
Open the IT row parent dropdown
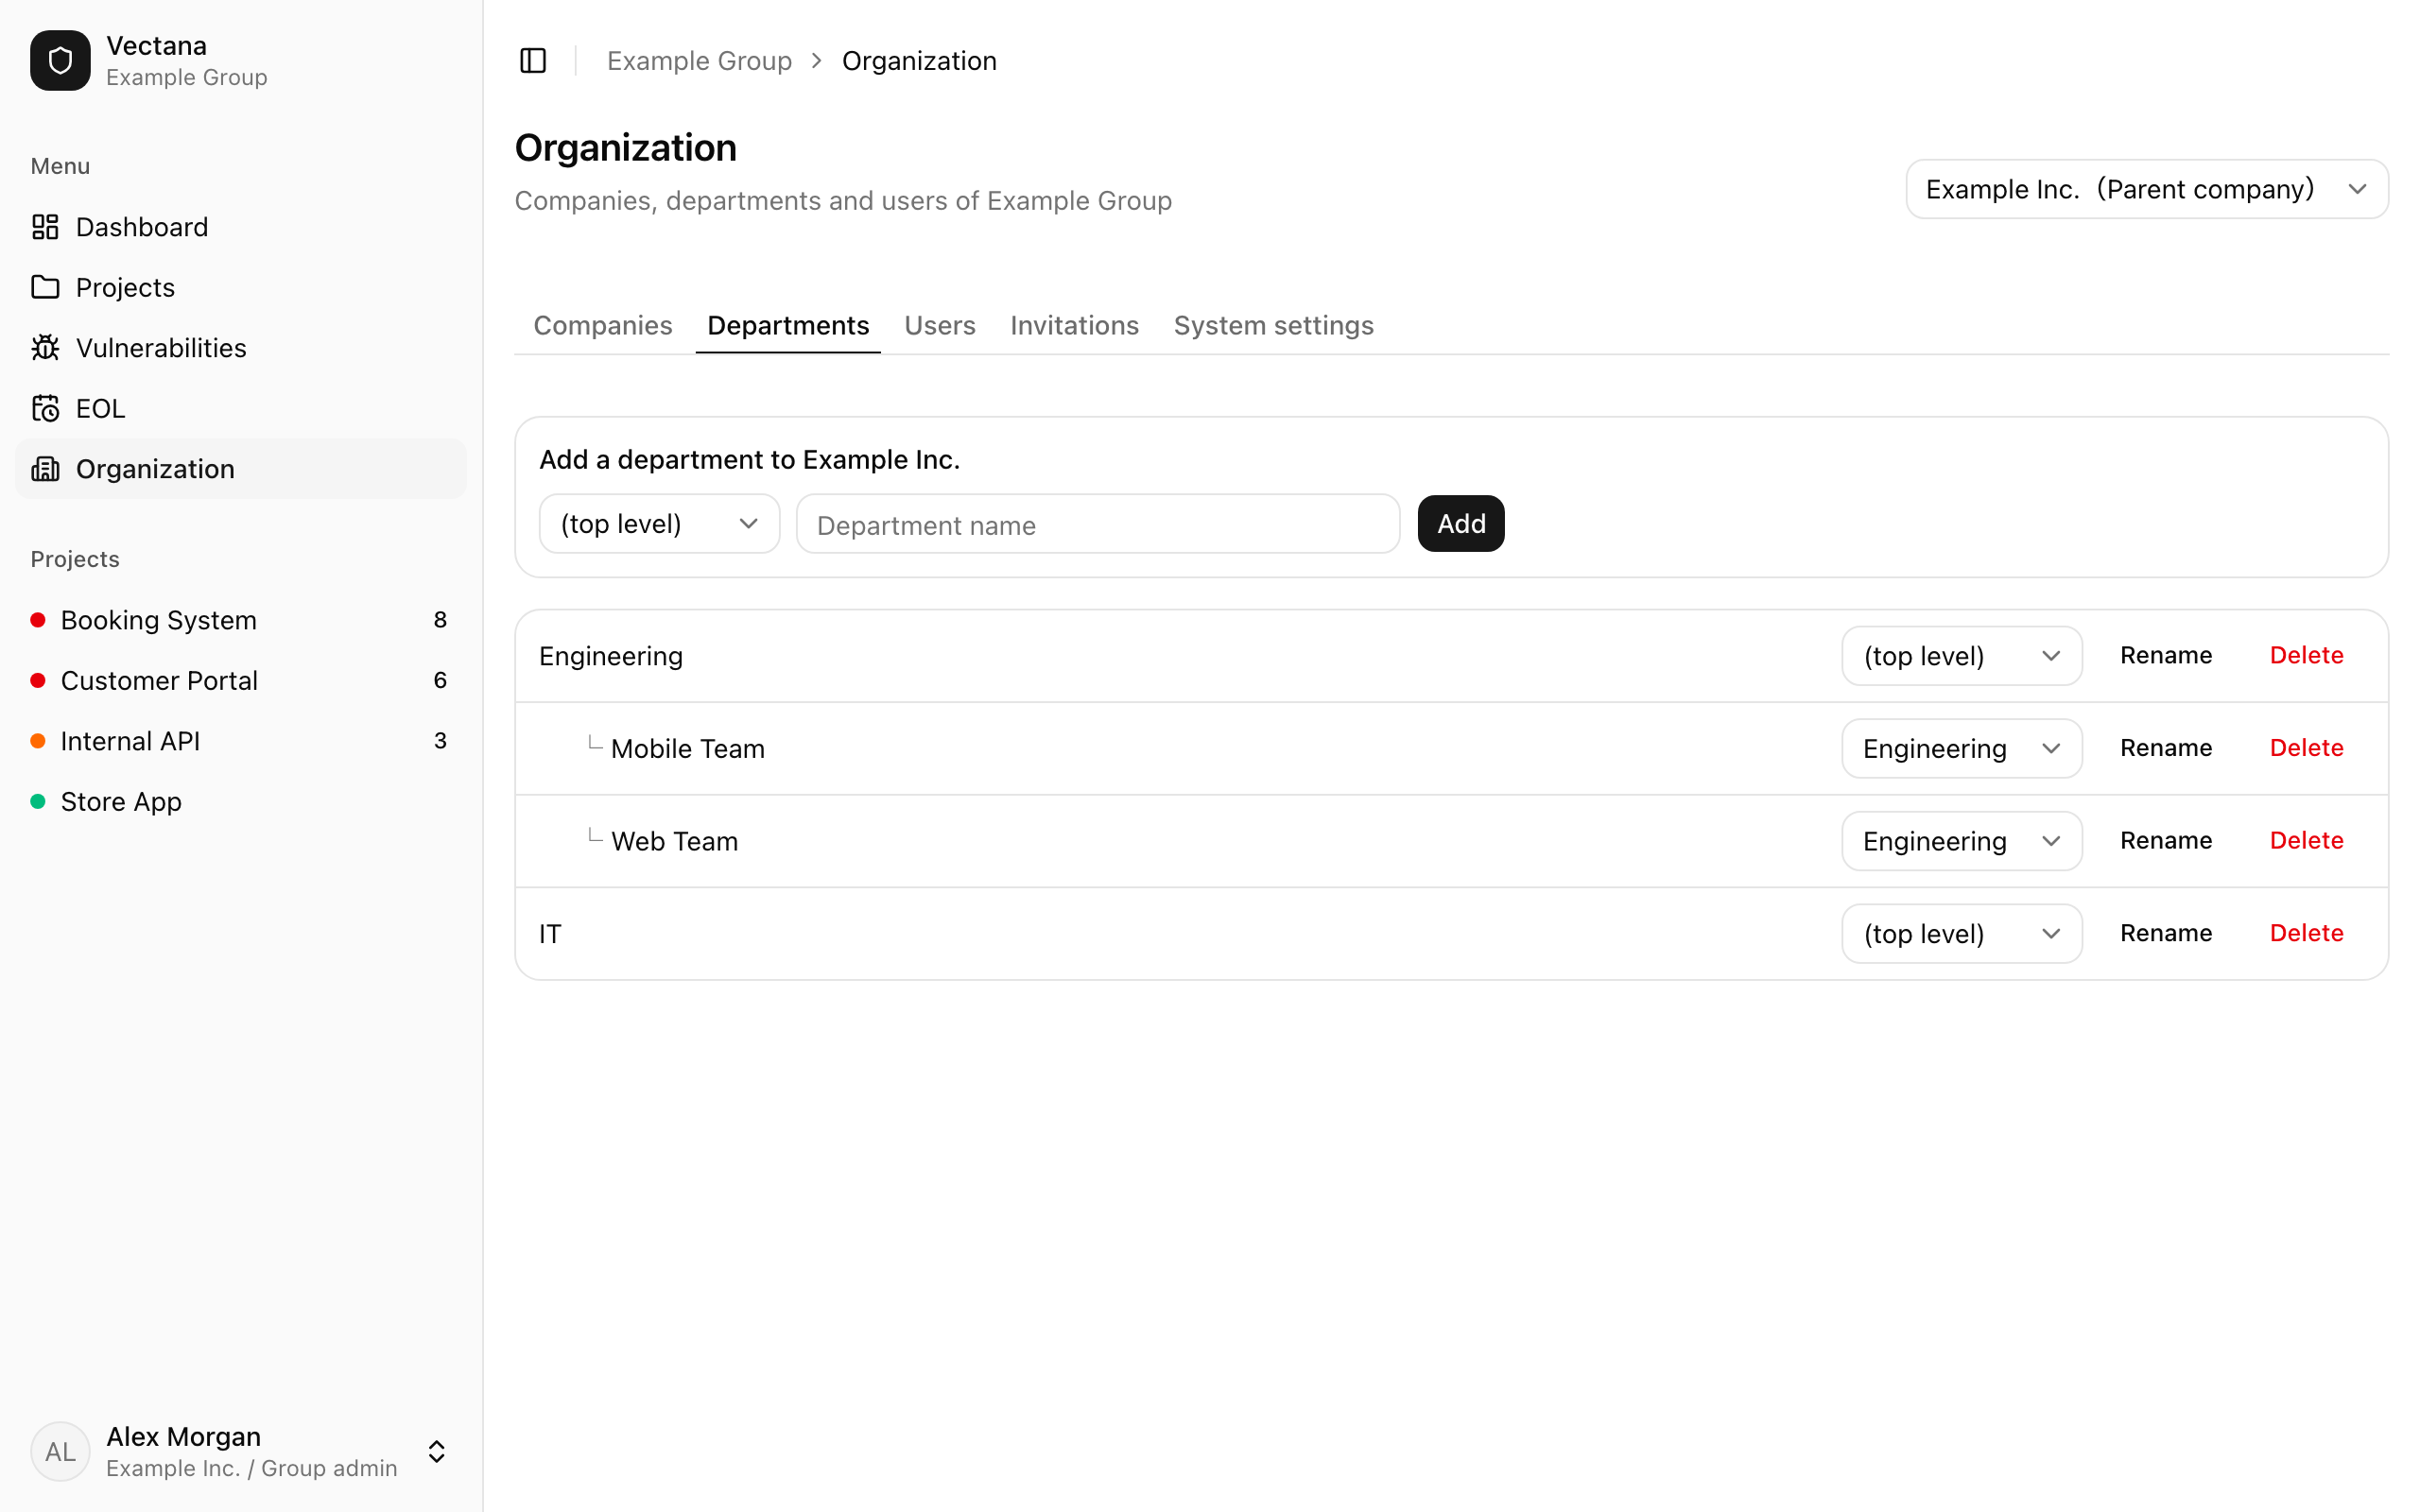tap(1961, 933)
